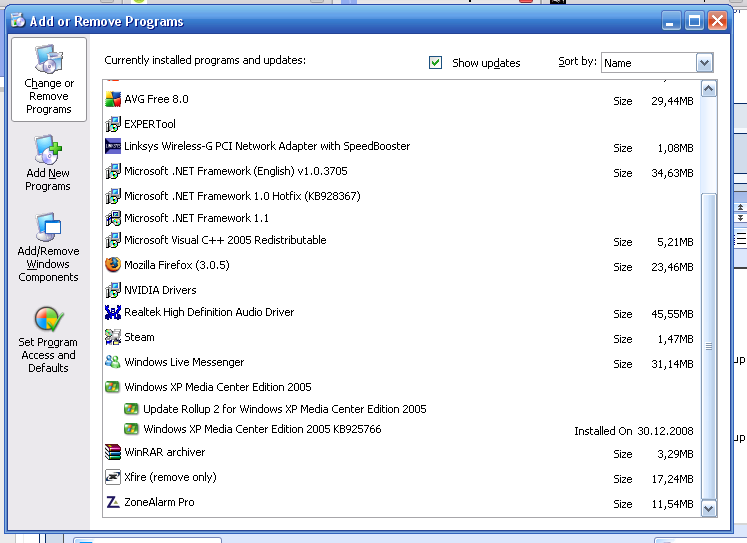Click the Microsoft .NET Framework 1.1 icon
Viewport: 747px width, 543px height.
[x=113, y=218]
